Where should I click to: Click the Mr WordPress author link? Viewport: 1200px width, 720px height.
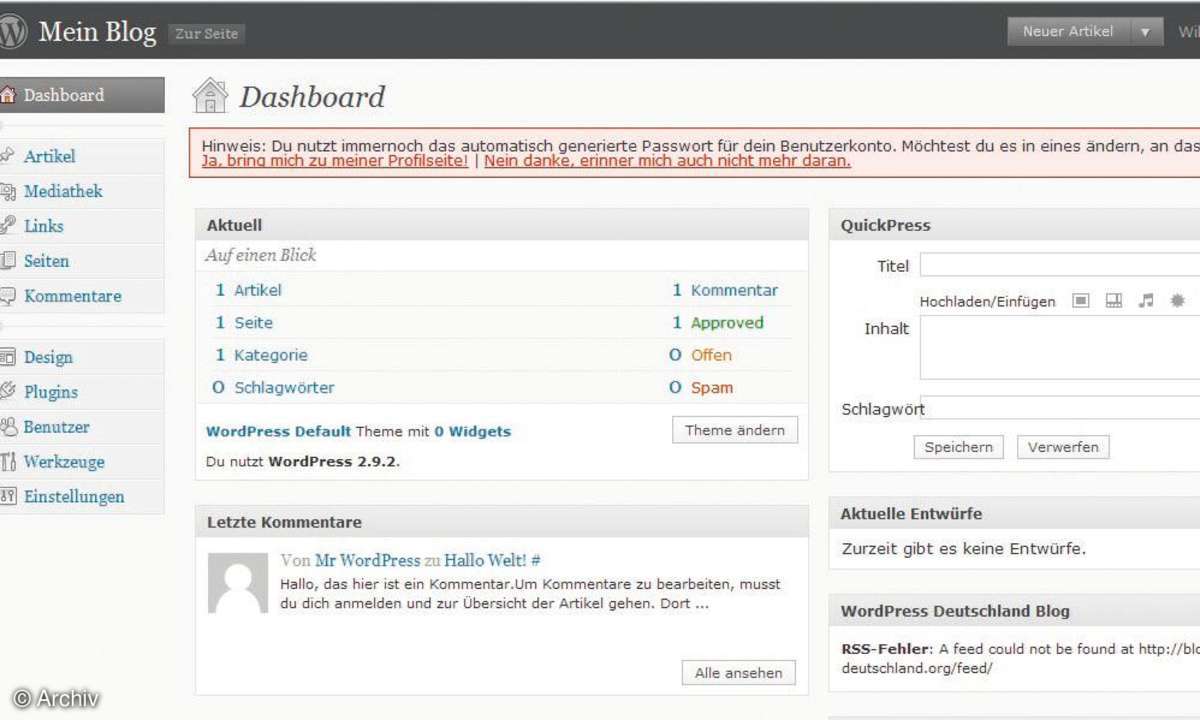tap(367, 561)
